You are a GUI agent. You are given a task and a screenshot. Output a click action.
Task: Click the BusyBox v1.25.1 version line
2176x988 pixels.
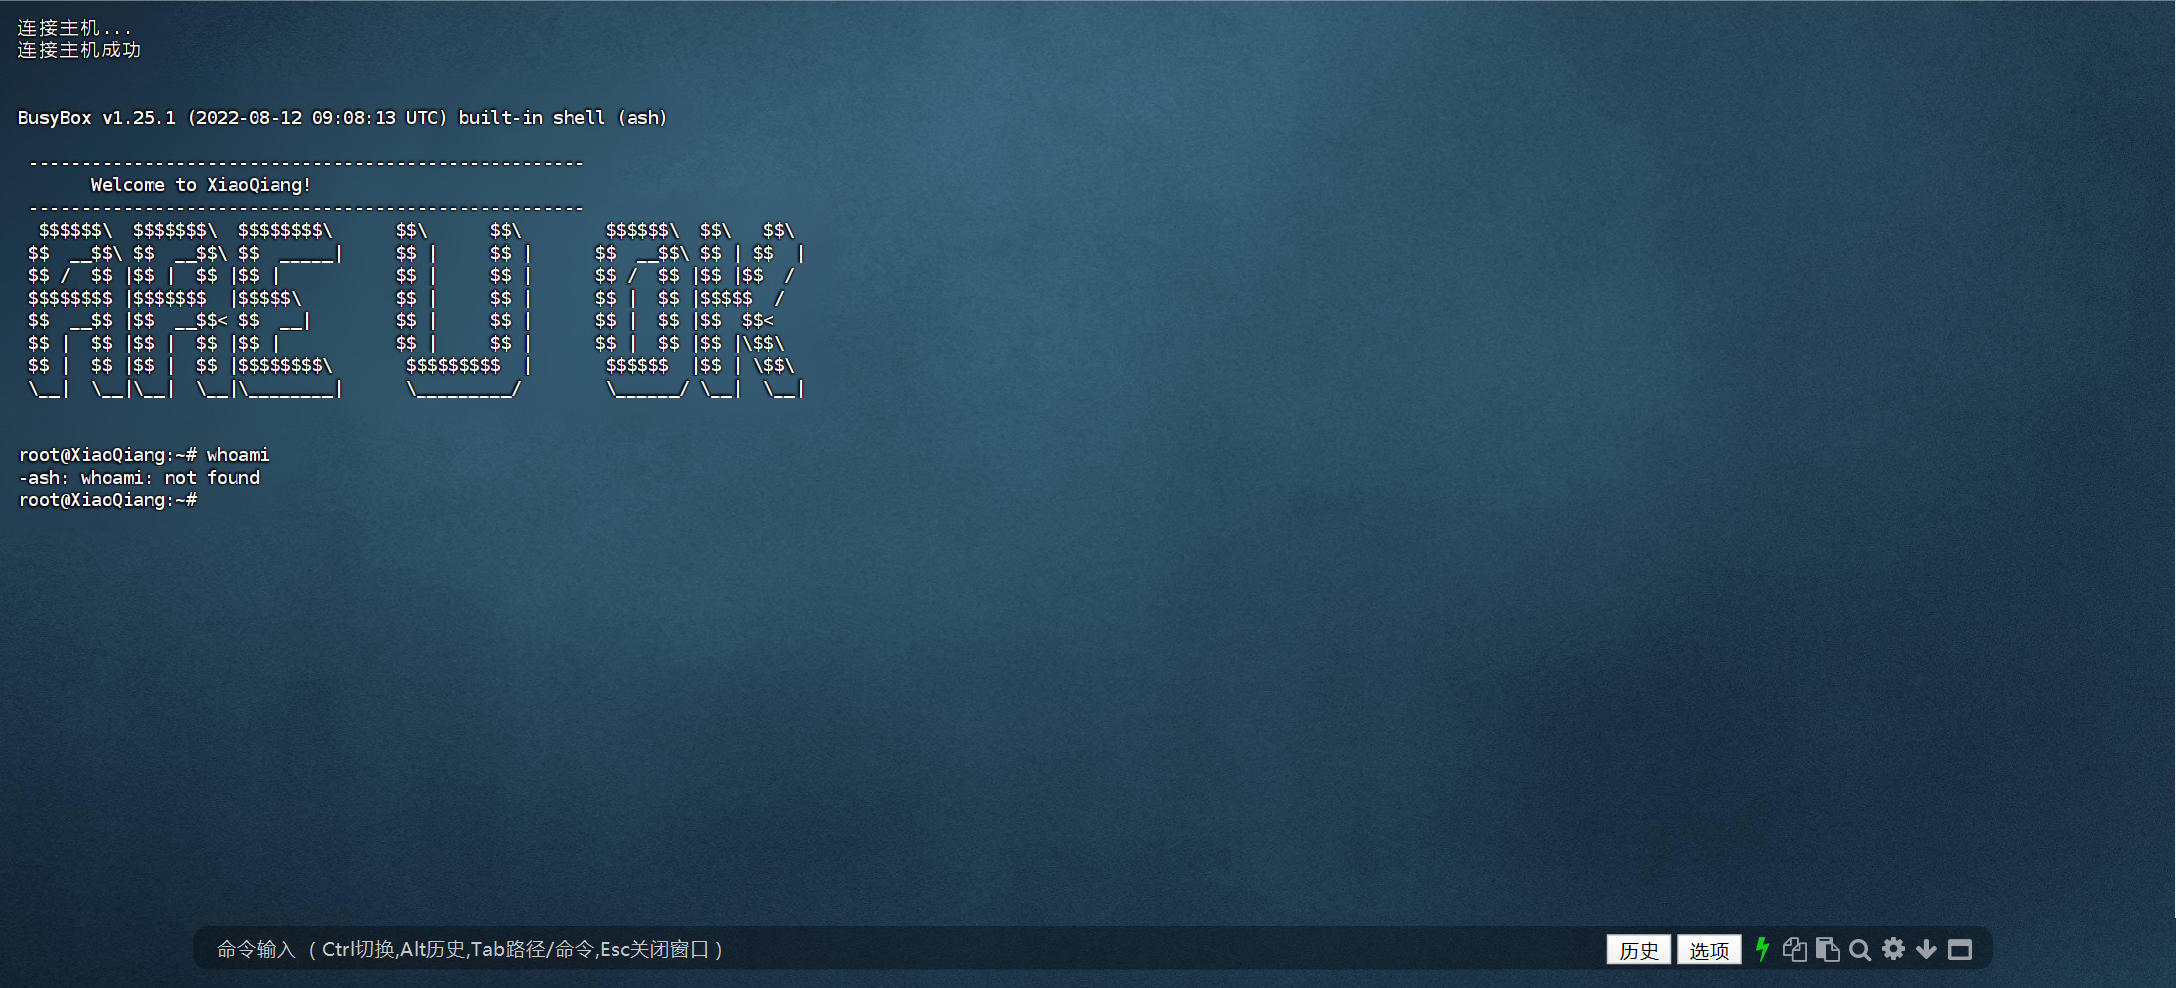342,118
